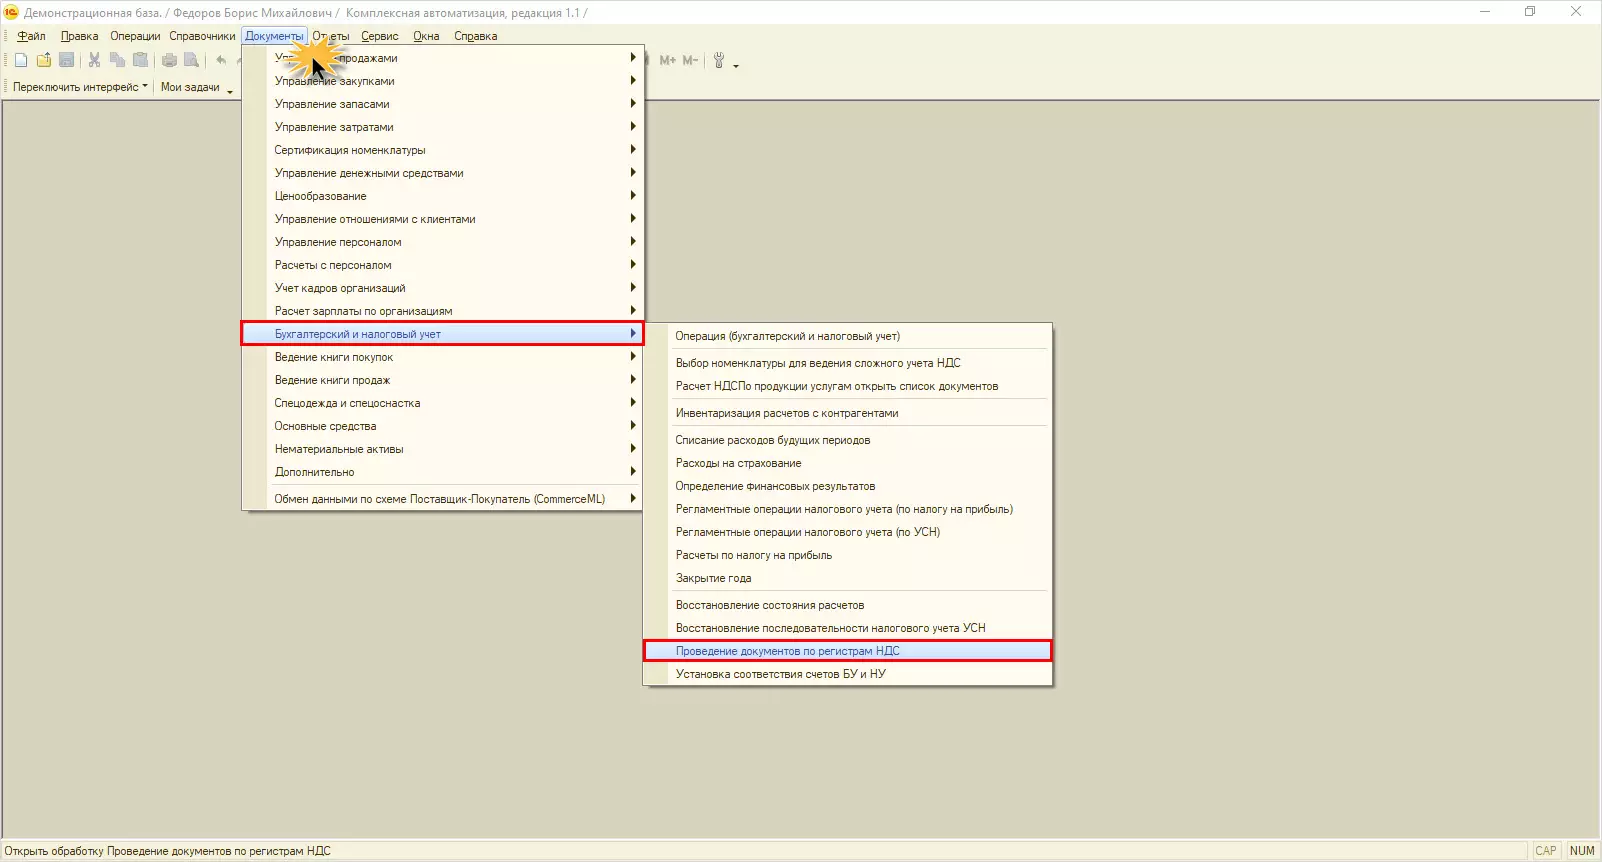Open the Справка menu
Image resolution: width=1602 pixels, height=862 pixels.
476,36
